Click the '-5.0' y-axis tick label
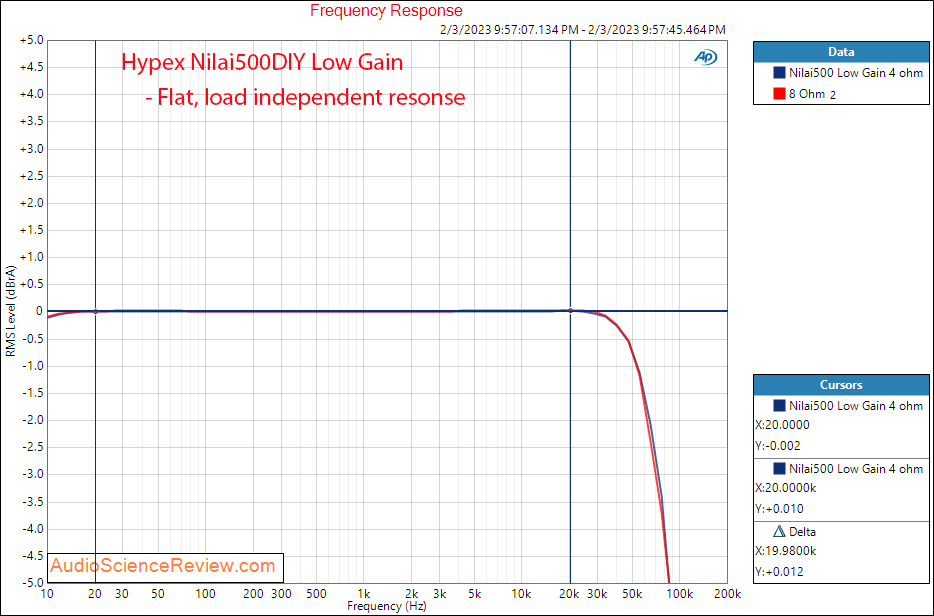This screenshot has height=616, width=934. (x=32, y=583)
